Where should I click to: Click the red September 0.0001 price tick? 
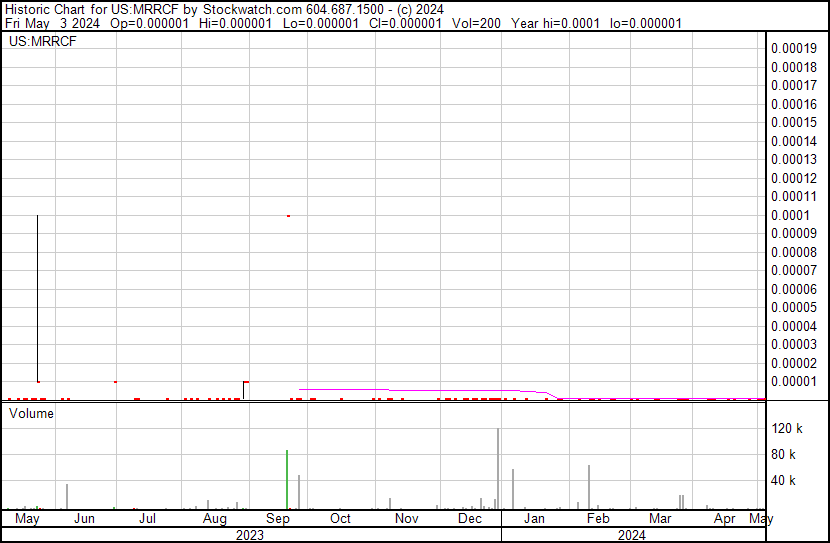(288, 216)
